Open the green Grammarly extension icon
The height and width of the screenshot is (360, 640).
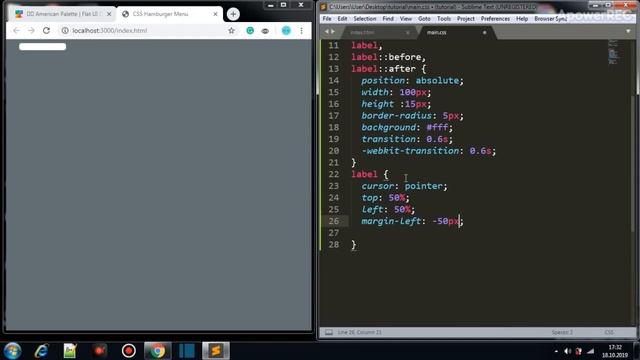250,31
